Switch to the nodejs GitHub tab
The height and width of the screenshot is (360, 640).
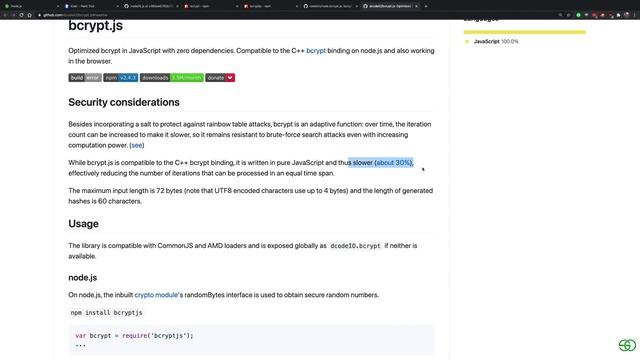click(x=150, y=6)
